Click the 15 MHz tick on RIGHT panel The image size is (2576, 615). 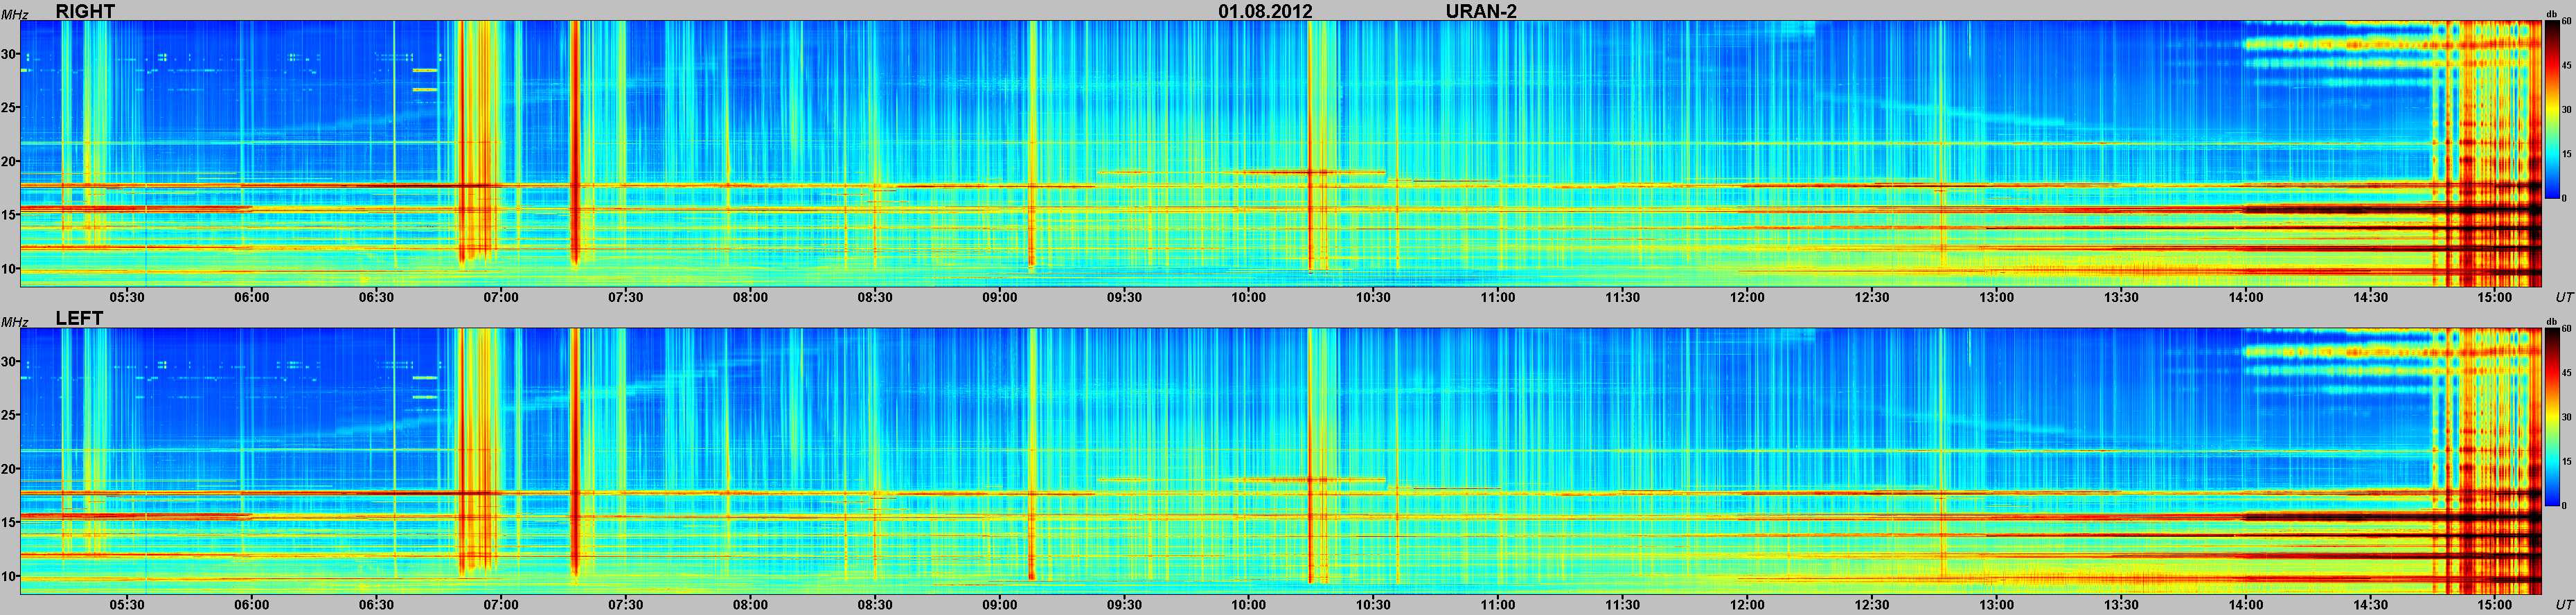click(x=9, y=215)
